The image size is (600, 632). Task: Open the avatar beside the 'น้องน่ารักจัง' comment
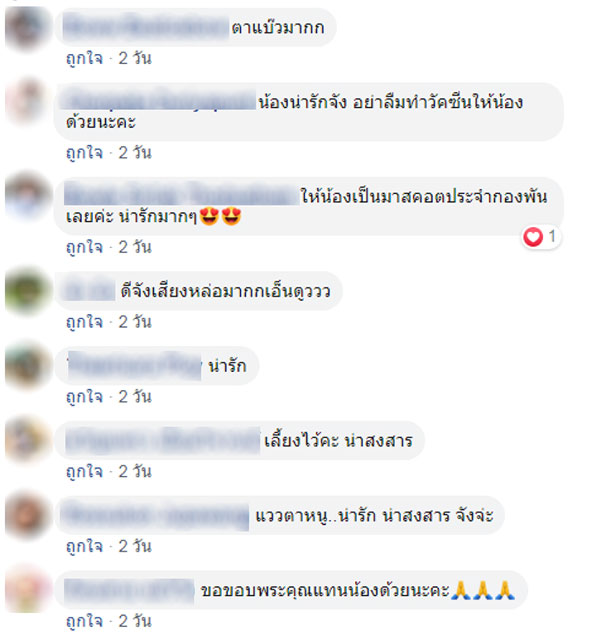click(27, 101)
